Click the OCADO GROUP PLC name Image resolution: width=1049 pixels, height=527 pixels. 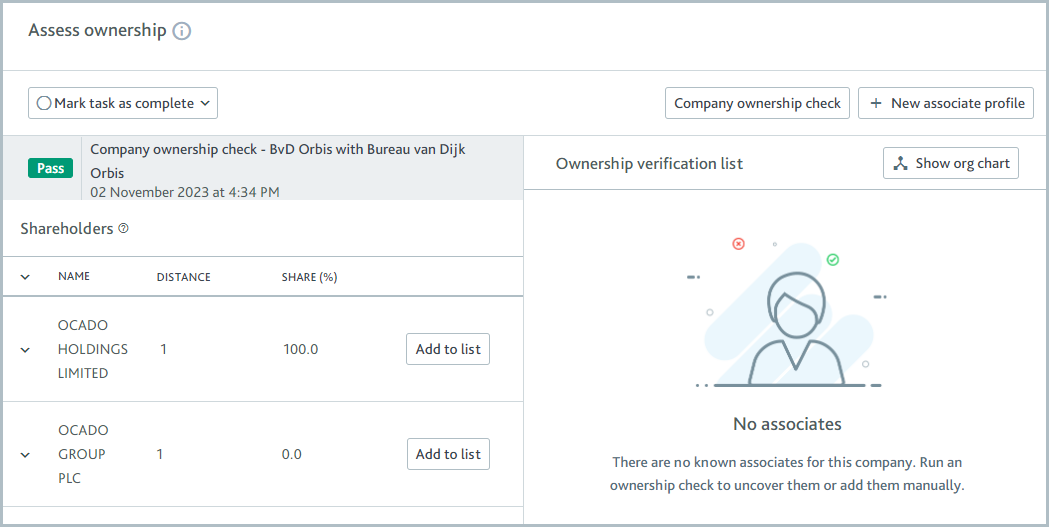83,454
